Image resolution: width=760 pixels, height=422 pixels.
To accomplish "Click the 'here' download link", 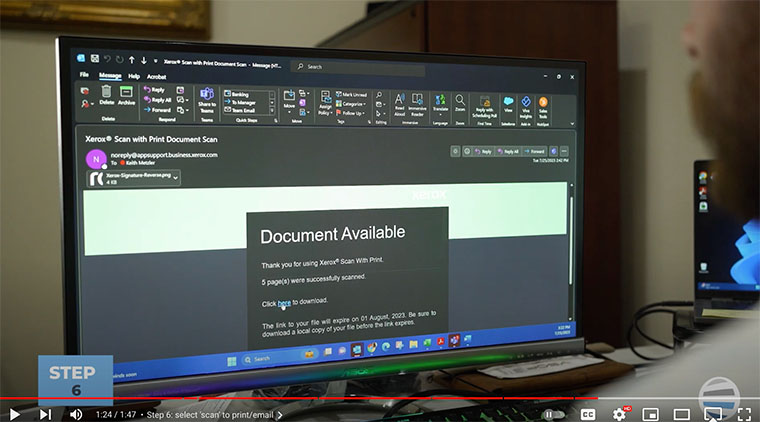I will [284, 303].
